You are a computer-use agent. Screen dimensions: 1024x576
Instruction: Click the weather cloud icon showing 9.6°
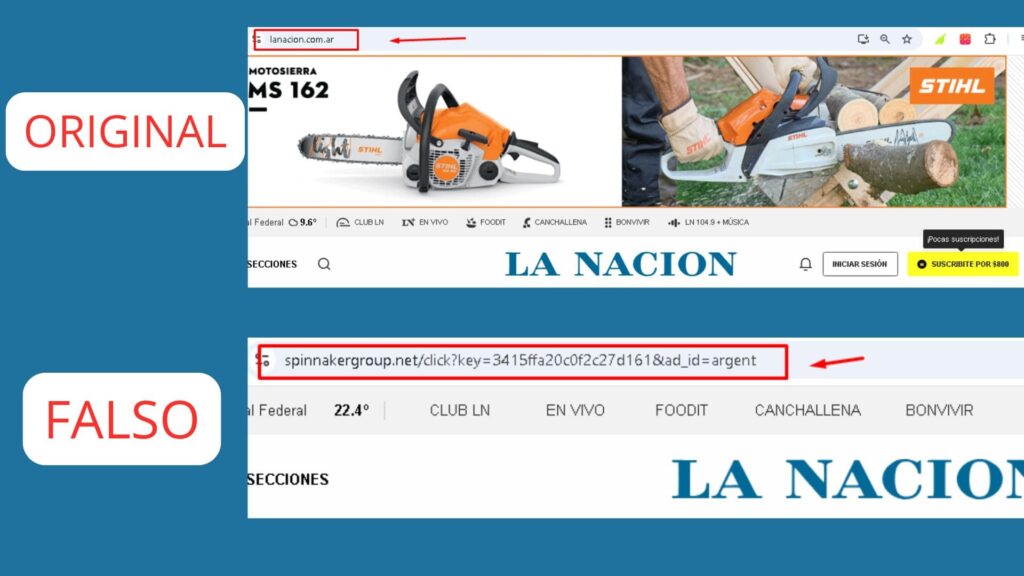click(293, 223)
